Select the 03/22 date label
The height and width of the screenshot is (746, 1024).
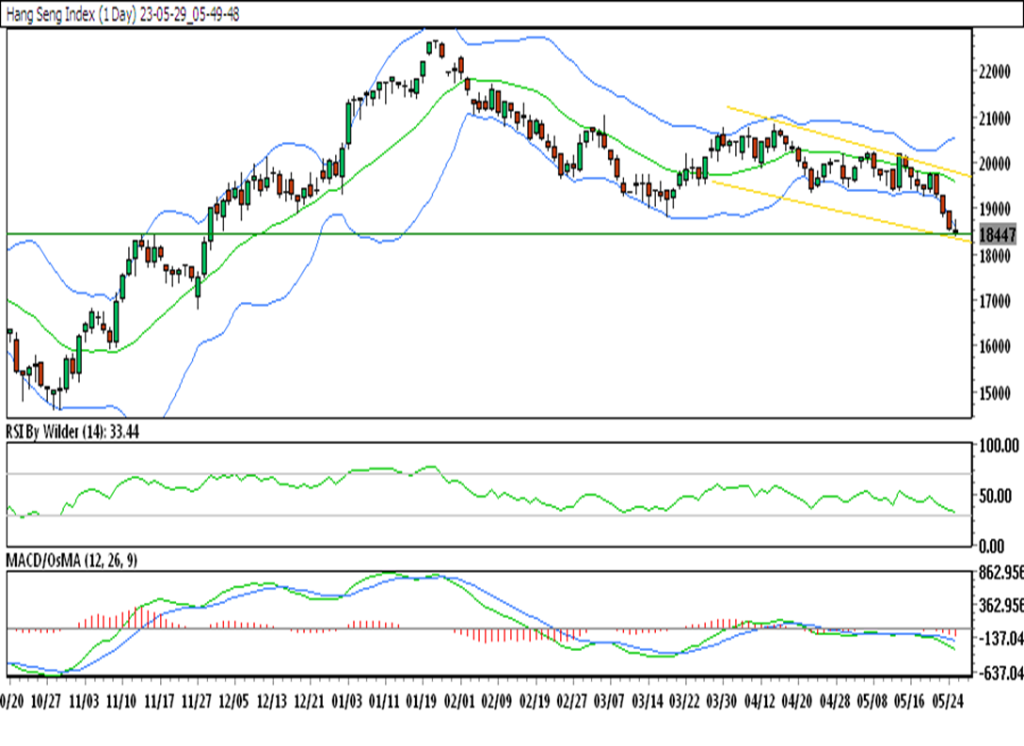[684, 702]
